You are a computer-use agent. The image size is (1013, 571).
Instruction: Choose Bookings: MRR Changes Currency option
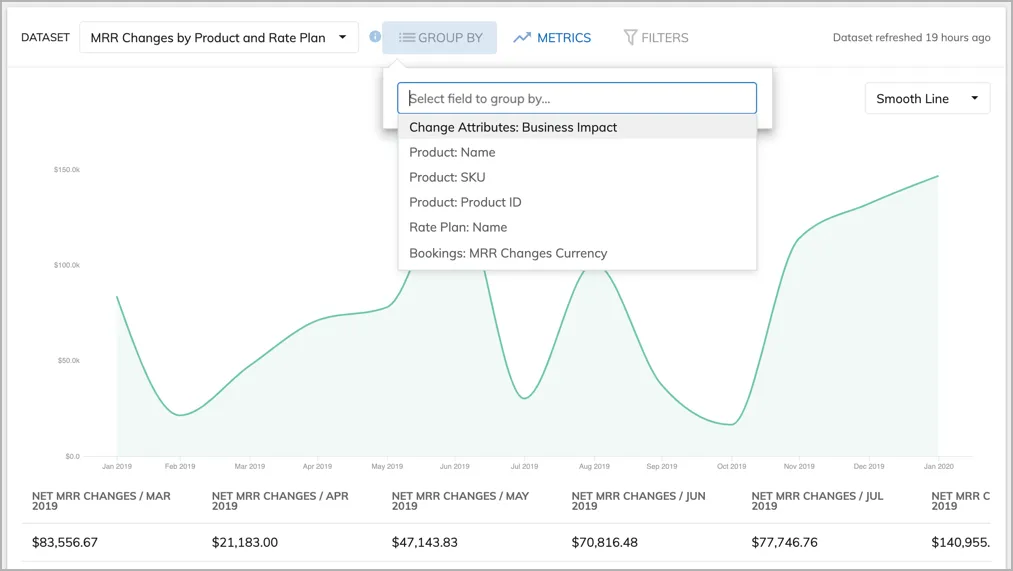577,253
